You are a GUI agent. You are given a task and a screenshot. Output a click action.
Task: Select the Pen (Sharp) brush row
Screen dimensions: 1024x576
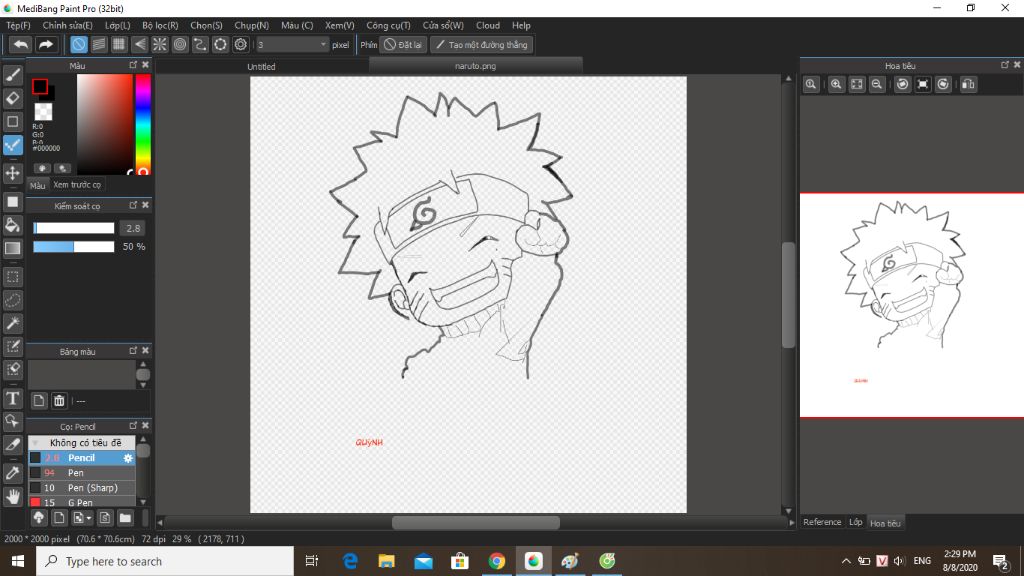[x=82, y=488]
